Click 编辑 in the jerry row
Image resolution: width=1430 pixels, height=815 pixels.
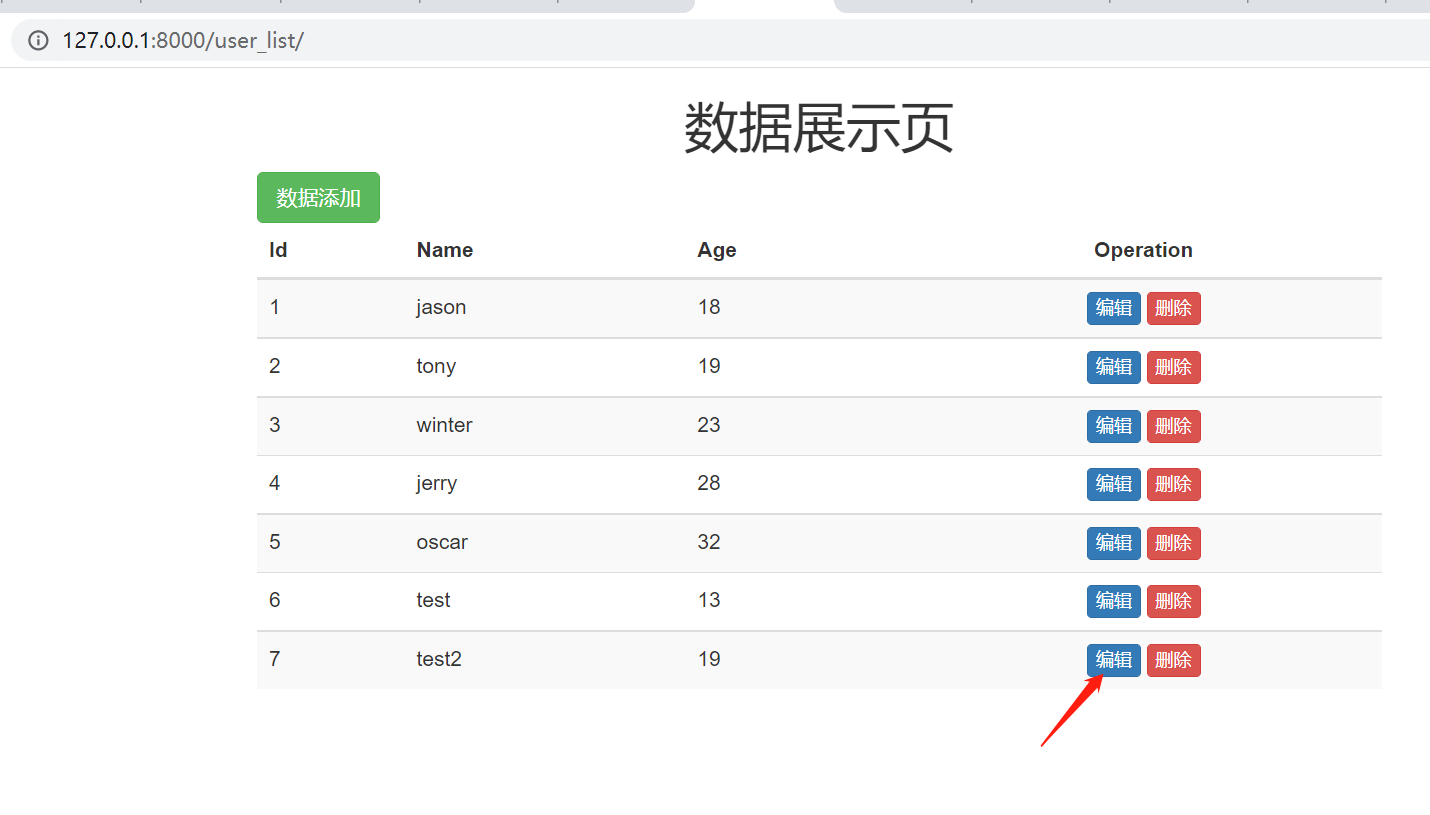pos(1113,484)
